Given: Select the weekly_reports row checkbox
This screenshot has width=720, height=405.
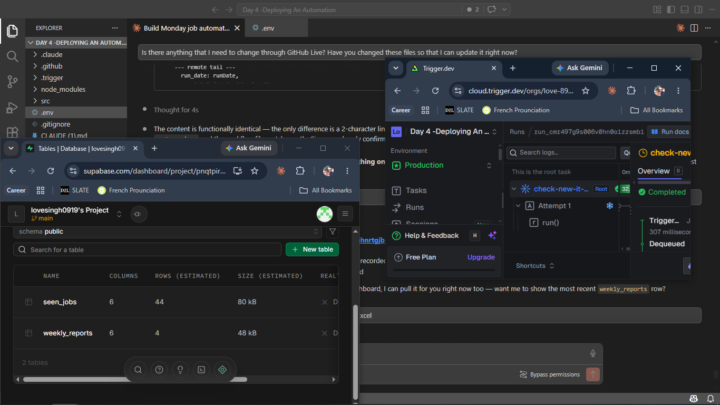Looking at the screenshot, I should 28,333.
